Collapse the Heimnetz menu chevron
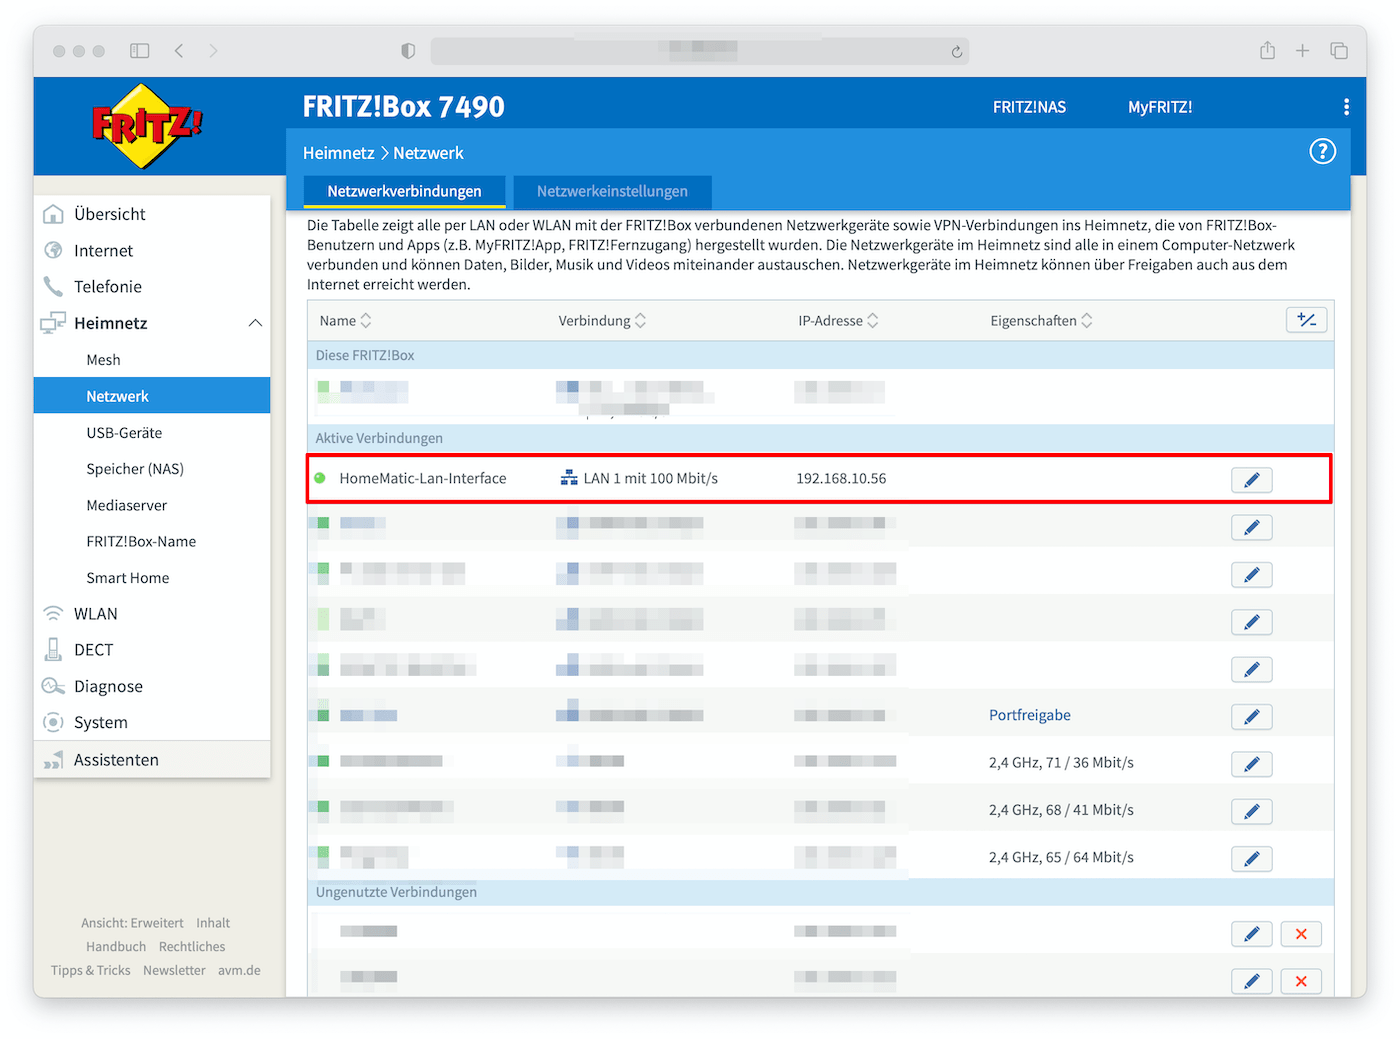Screen dimensions: 1400x1039 coord(255,323)
